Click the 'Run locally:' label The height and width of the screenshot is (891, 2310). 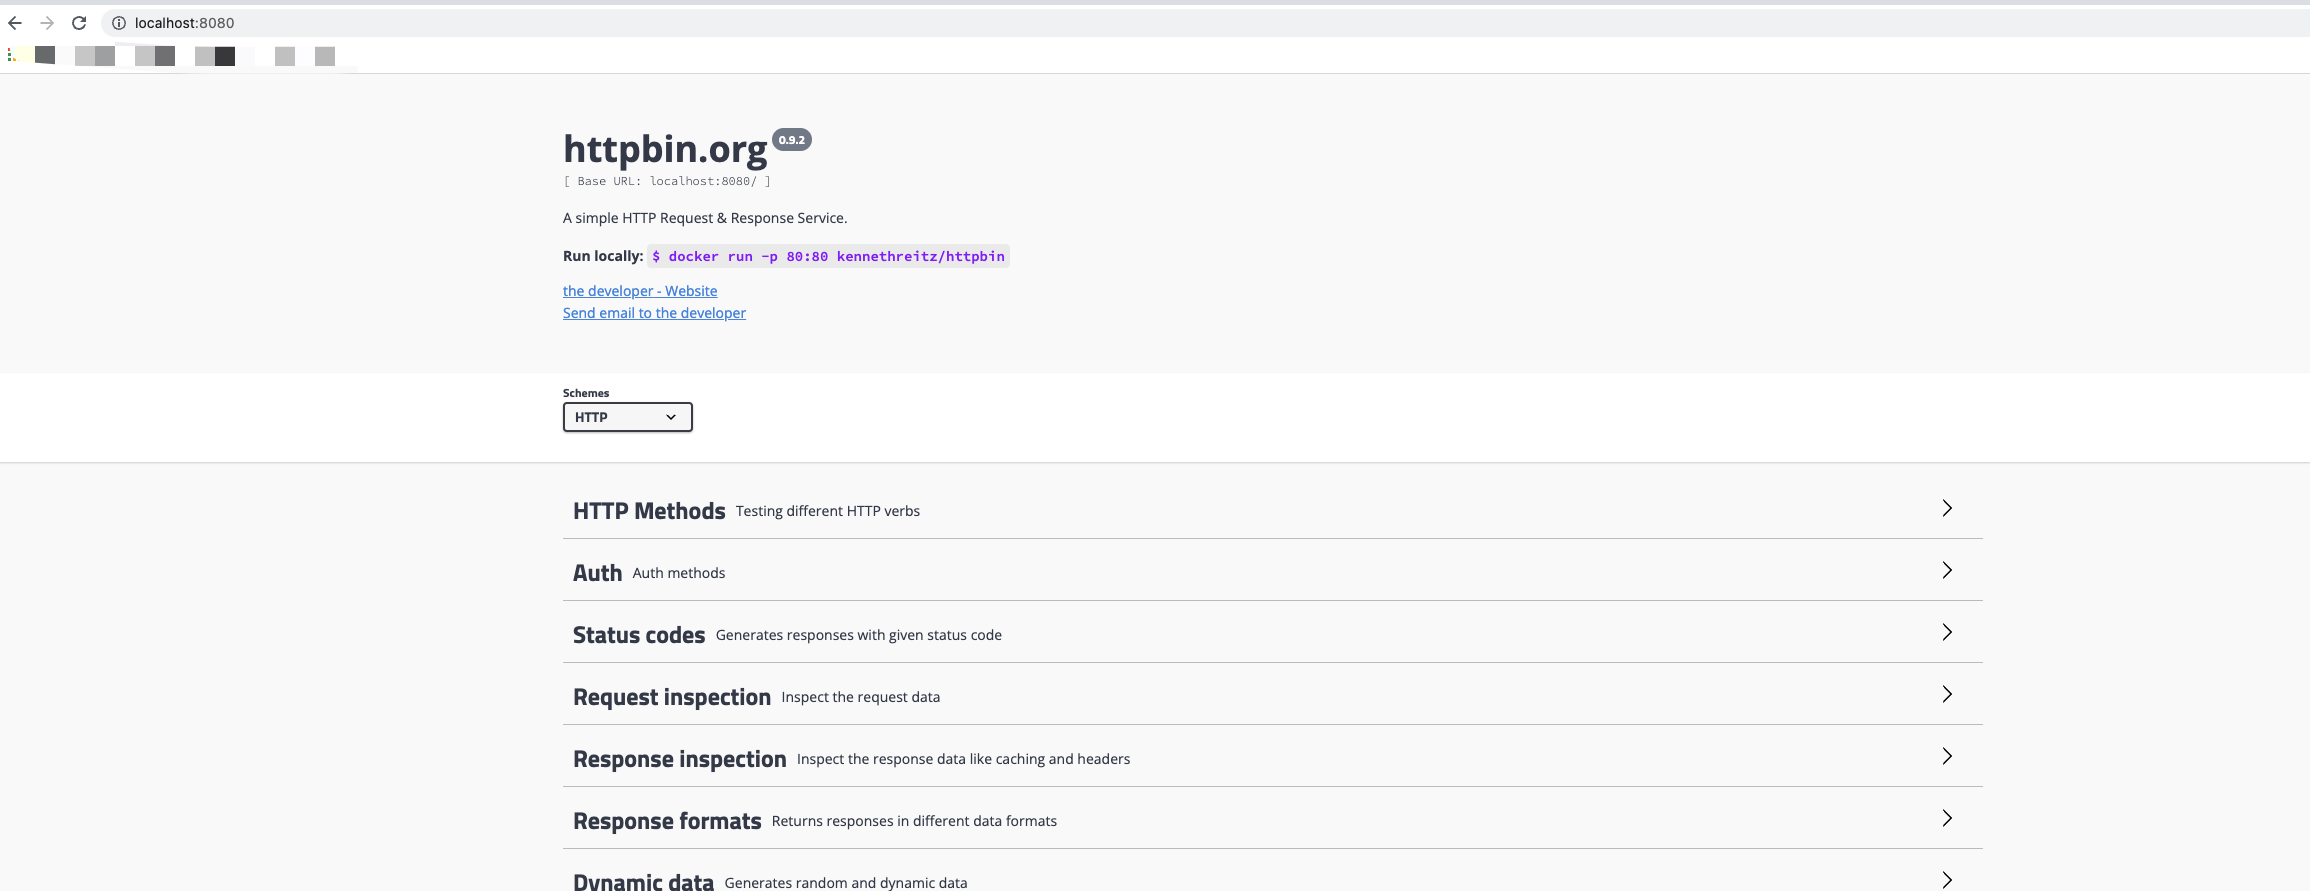[x=603, y=256]
